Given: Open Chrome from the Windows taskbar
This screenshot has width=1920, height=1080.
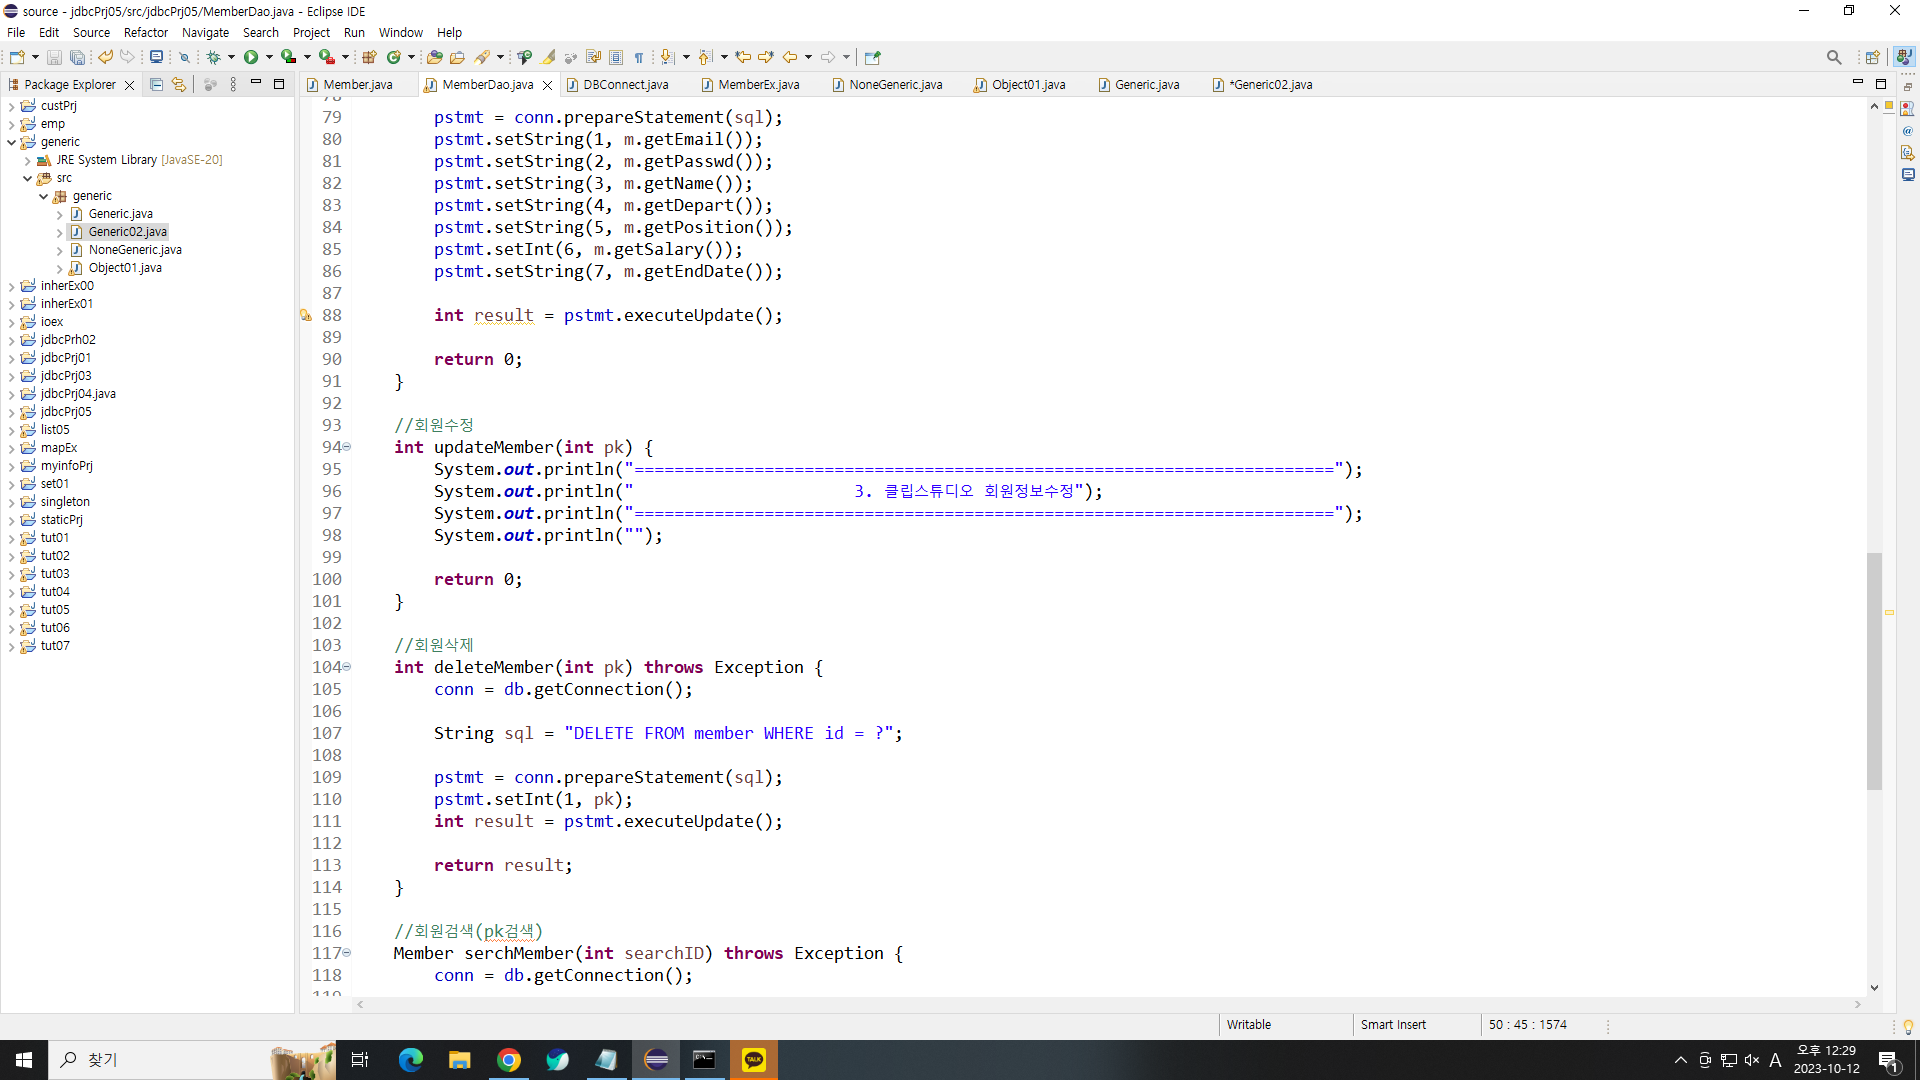Looking at the screenshot, I should [509, 1060].
